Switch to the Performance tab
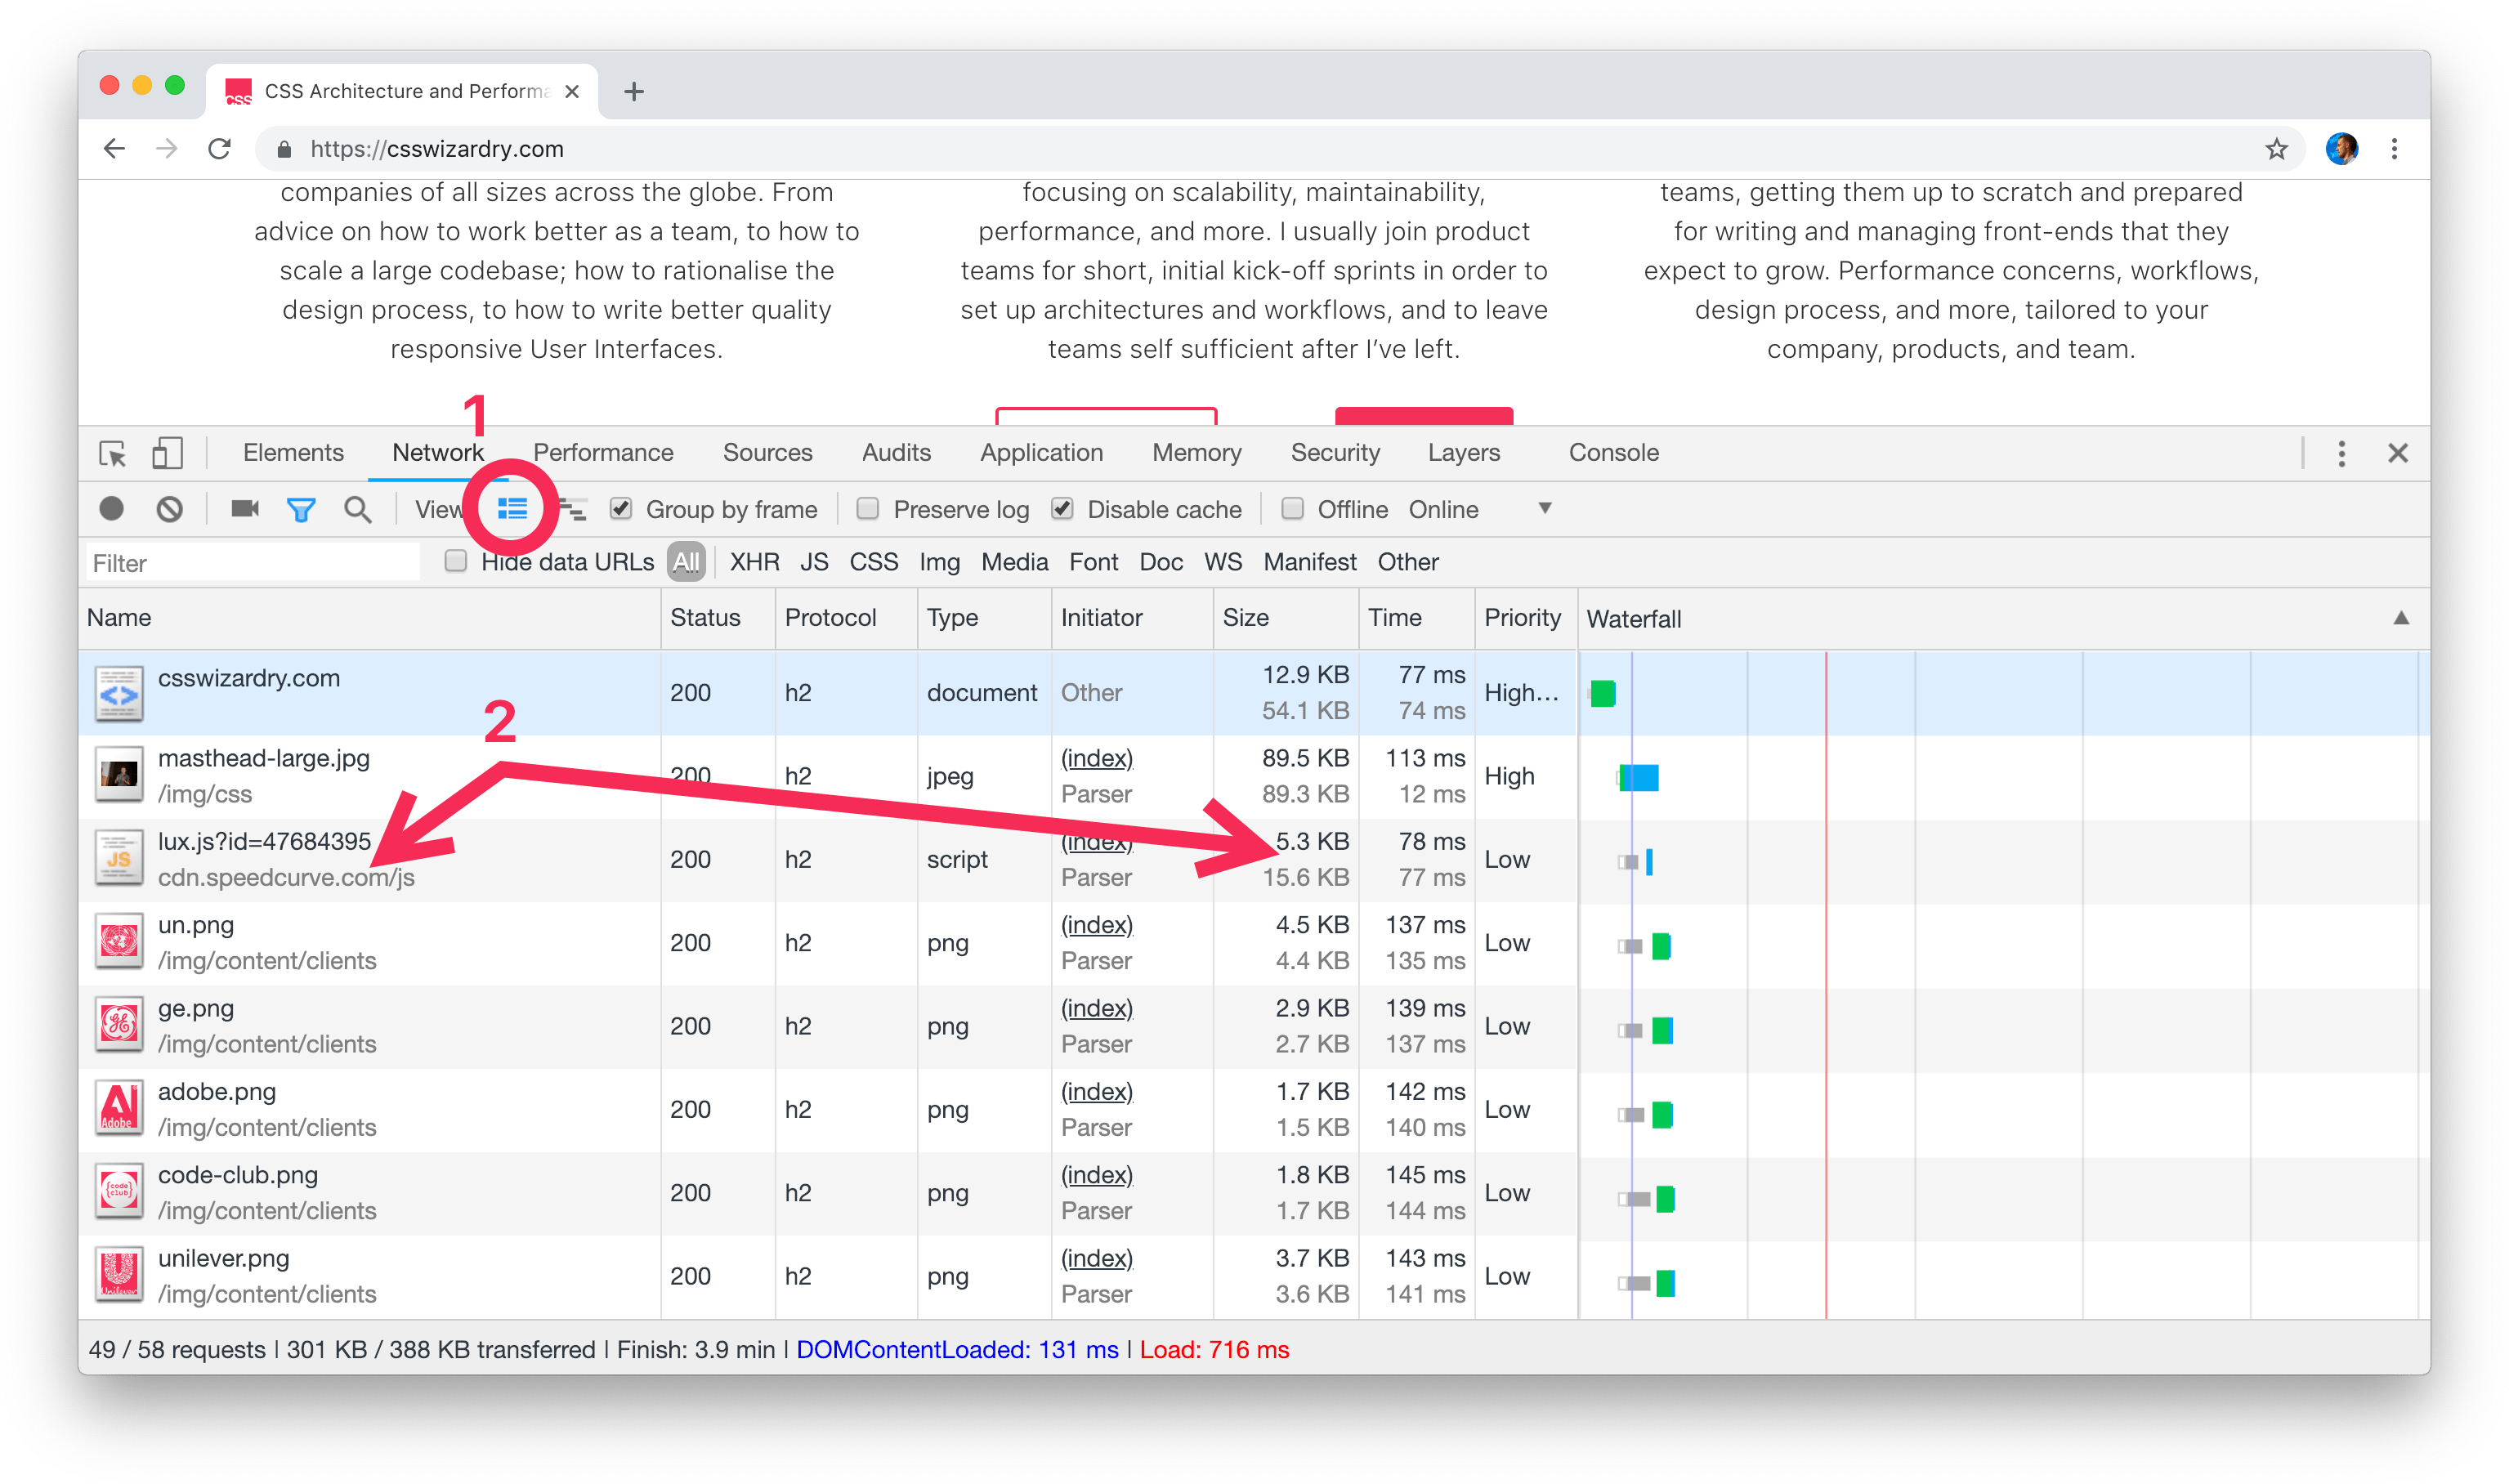Viewport: 2509px width, 1484px height. pos(603,453)
